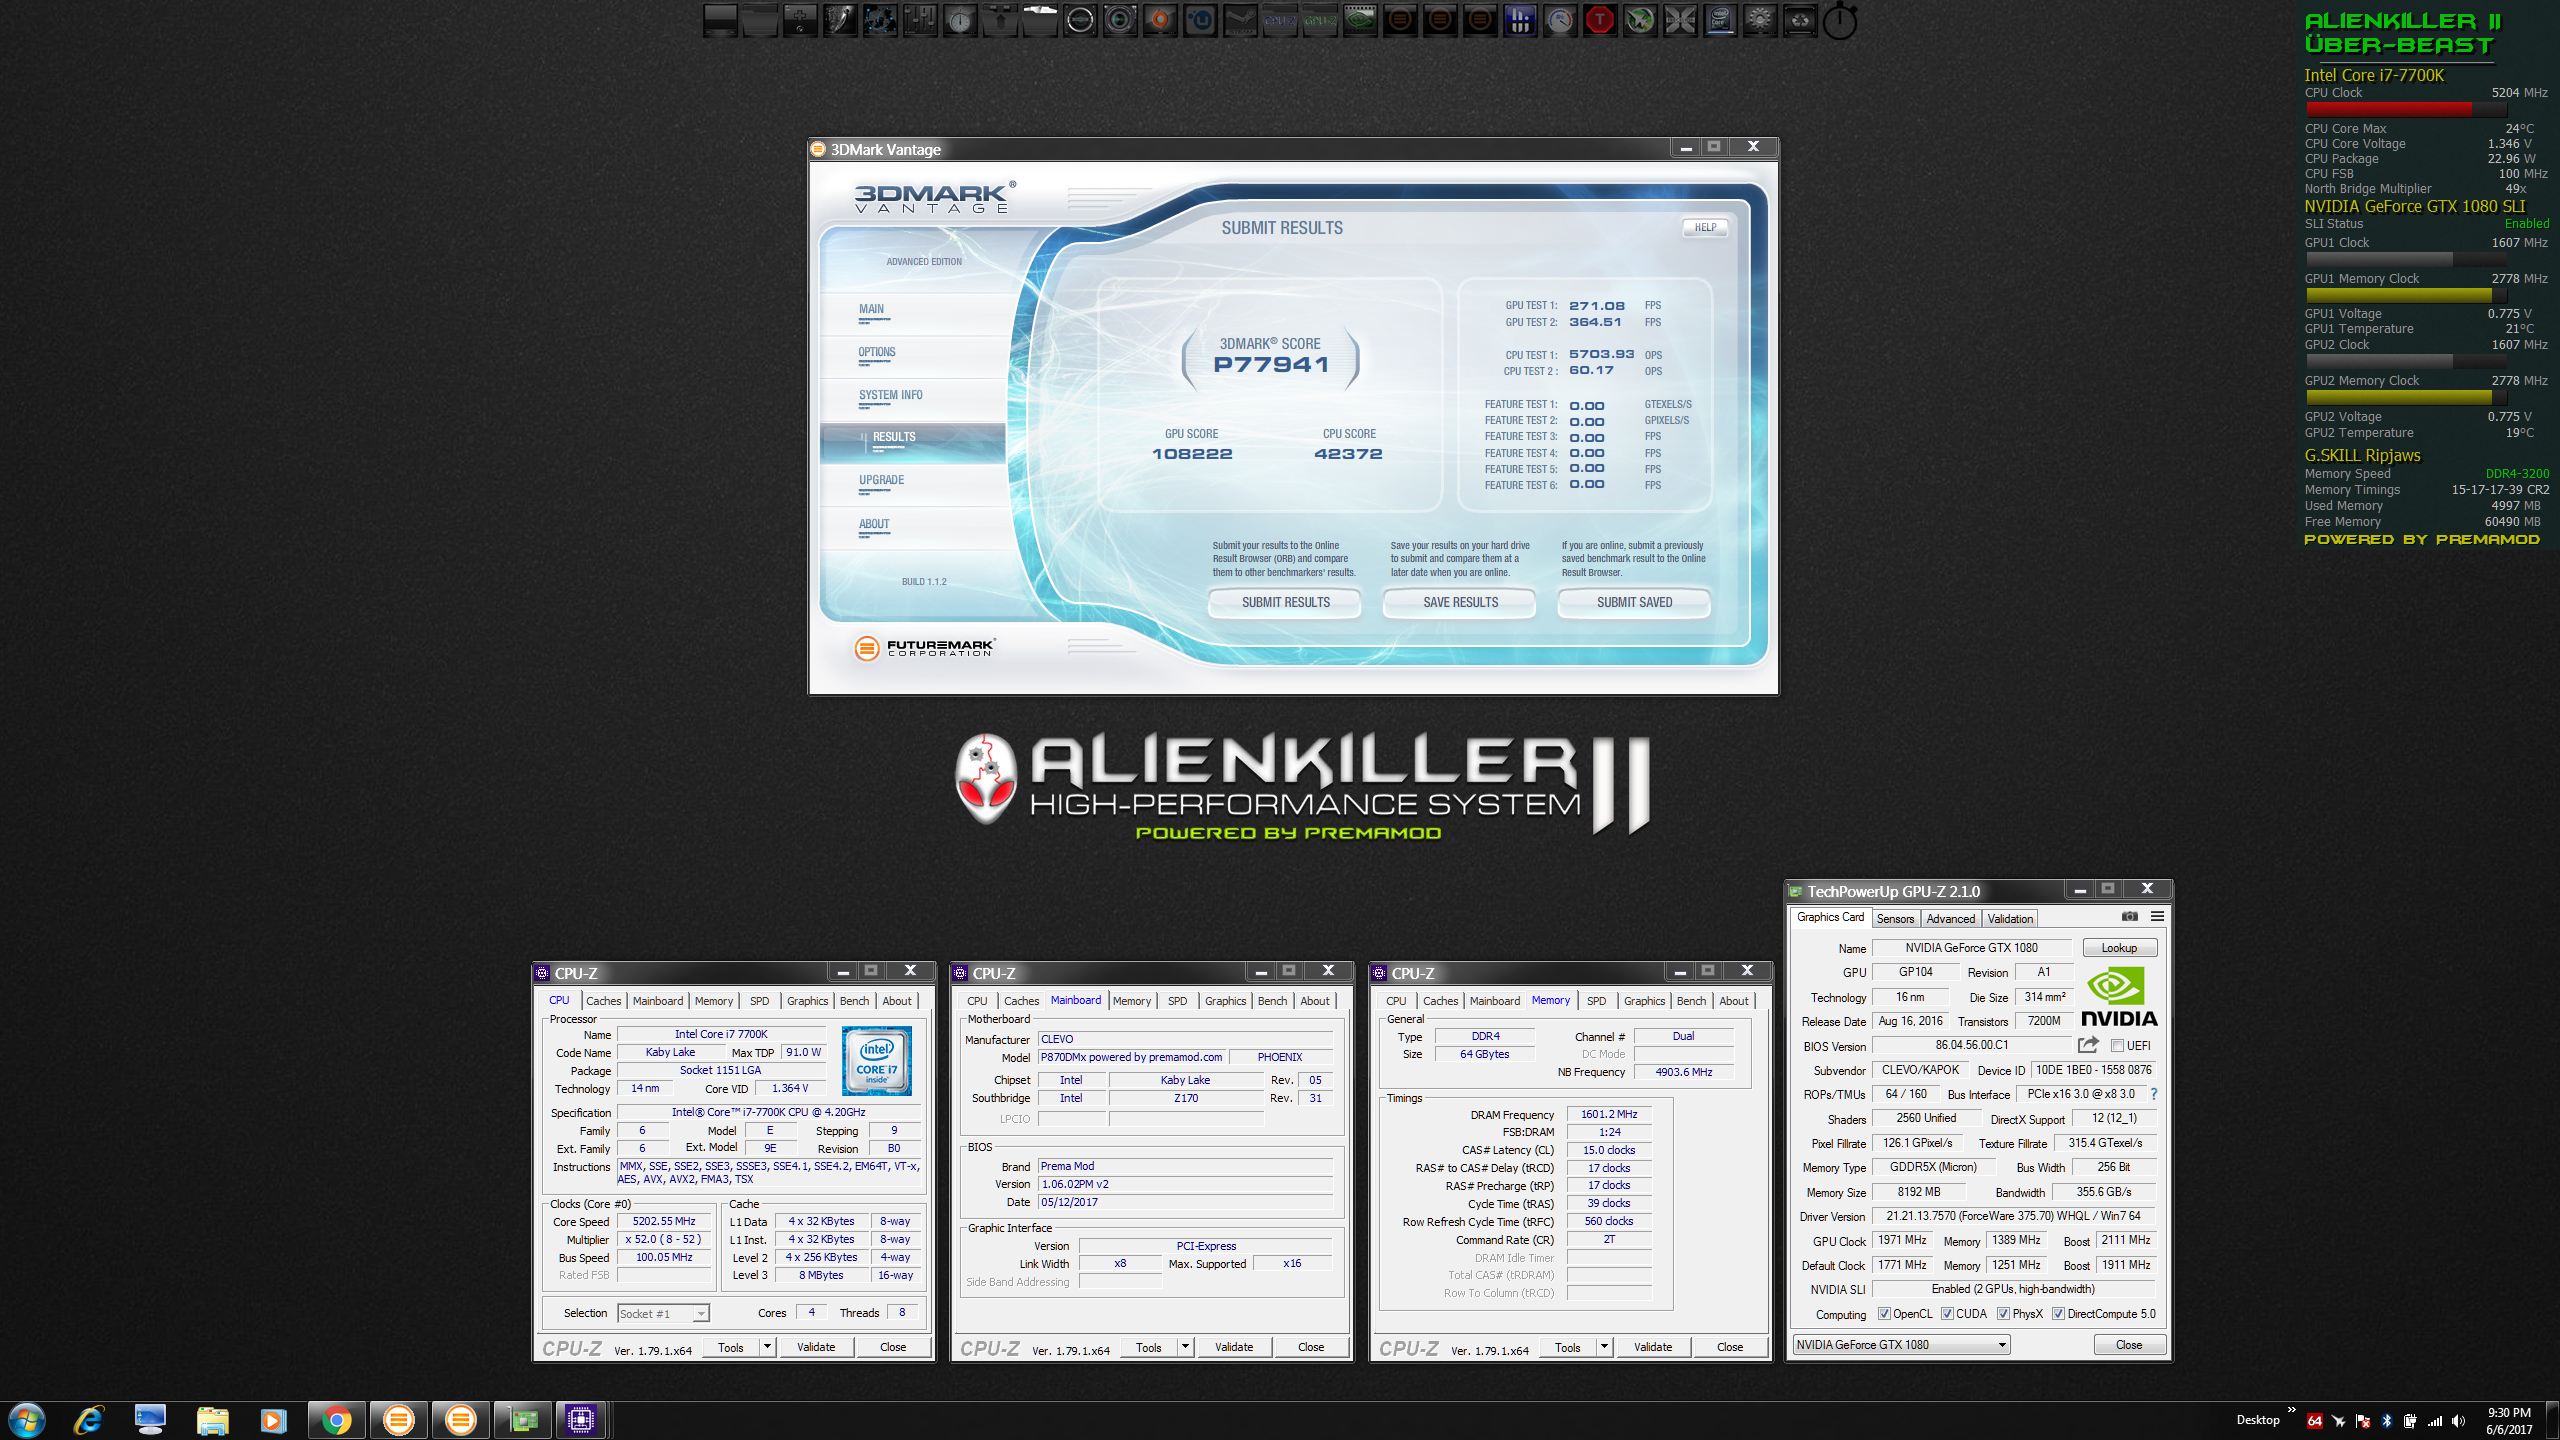Viewport: 2560px width, 1440px height.
Task: Launch Origin from the top dock
Action: (x=1160, y=20)
